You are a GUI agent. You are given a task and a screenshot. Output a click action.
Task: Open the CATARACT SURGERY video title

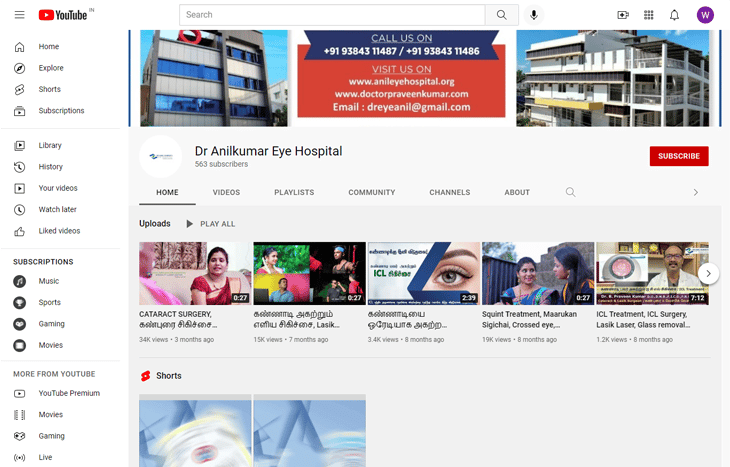(x=179, y=319)
